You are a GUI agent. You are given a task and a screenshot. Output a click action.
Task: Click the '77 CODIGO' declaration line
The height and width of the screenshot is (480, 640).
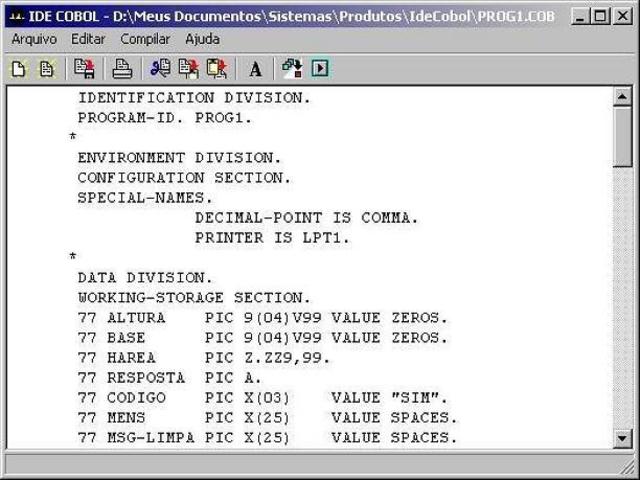[x=263, y=398]
